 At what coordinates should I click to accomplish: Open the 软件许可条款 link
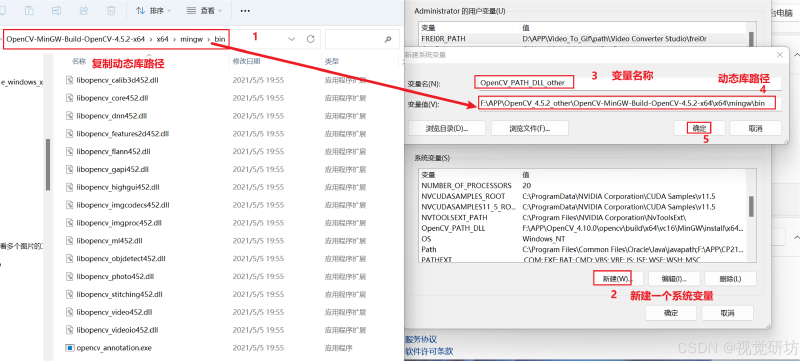click(x=429, y=351)
